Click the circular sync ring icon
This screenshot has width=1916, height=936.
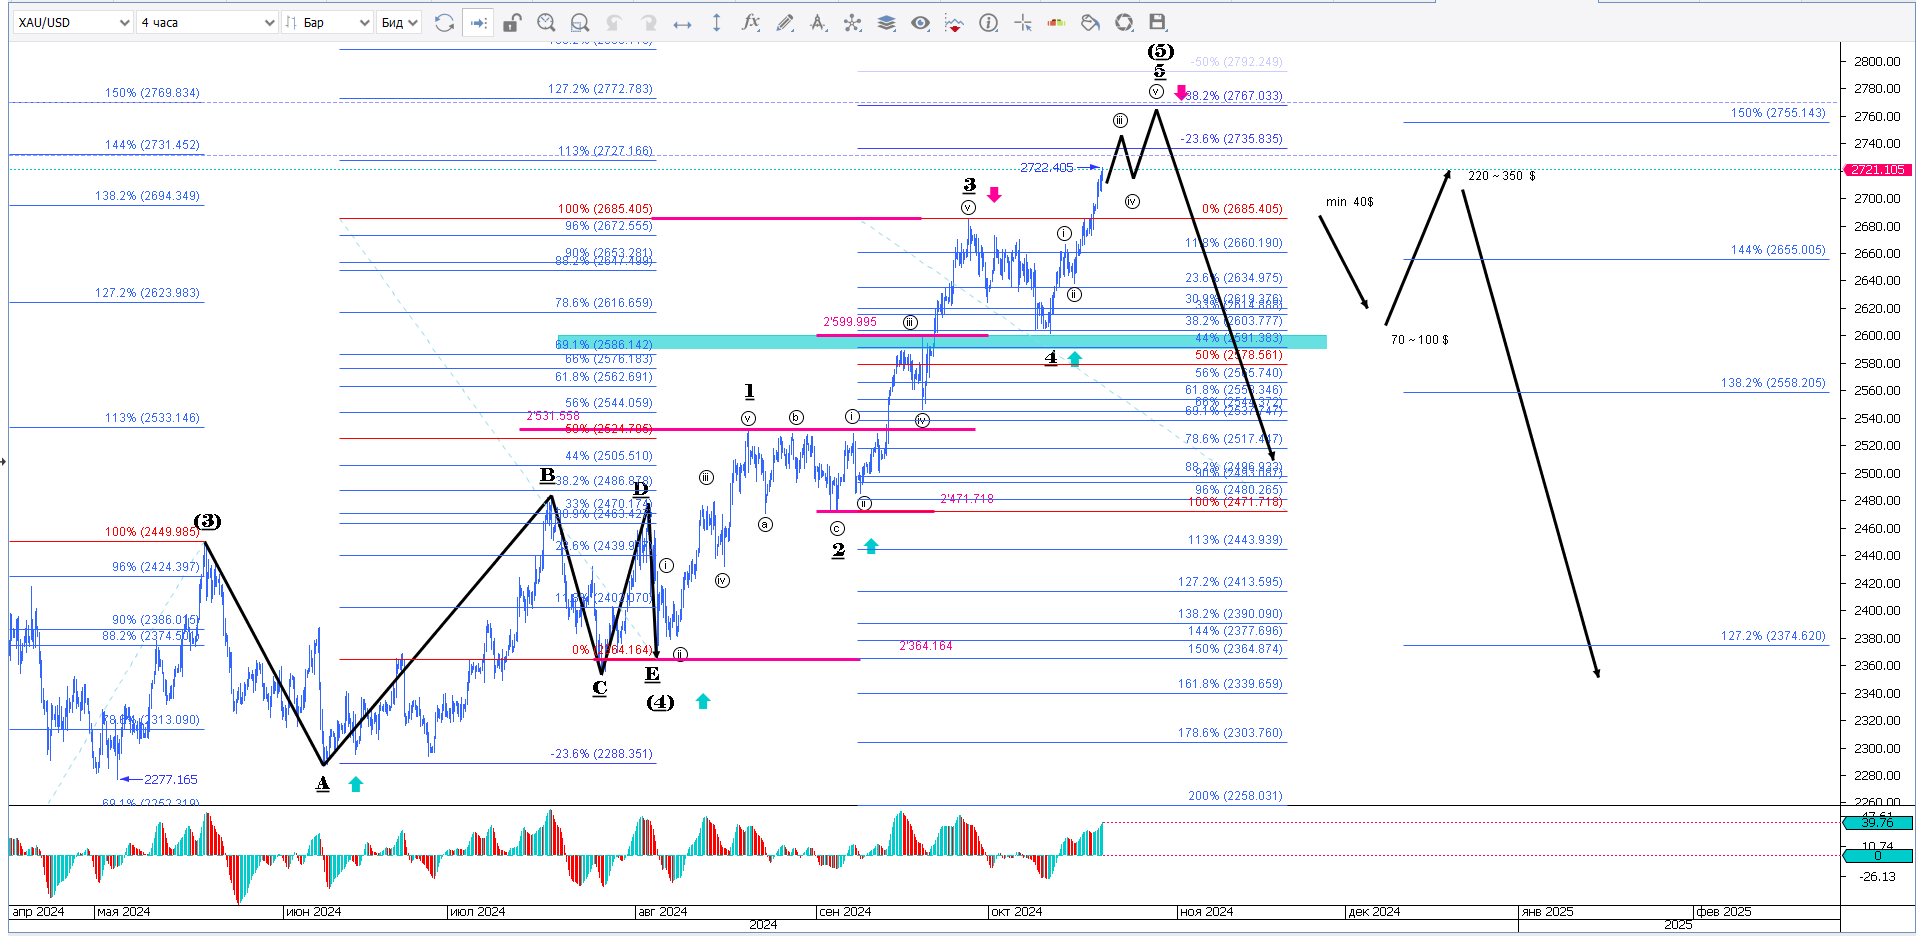(x=1124, y=22)
